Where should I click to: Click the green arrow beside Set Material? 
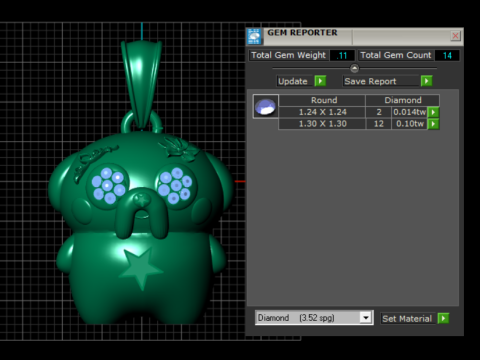click(443, 318)
